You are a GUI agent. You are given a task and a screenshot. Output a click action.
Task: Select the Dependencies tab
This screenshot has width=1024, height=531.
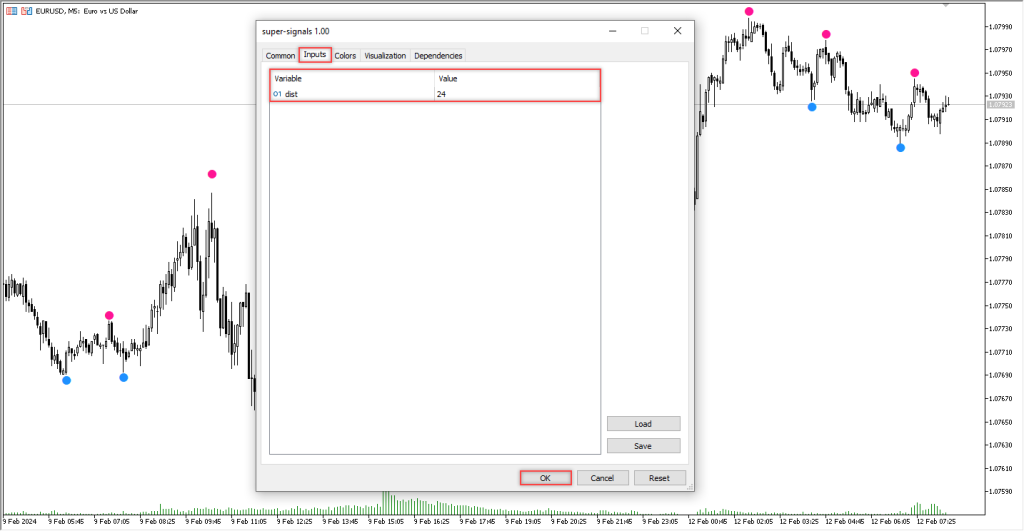pyautogui.click(x=438, y=56)
